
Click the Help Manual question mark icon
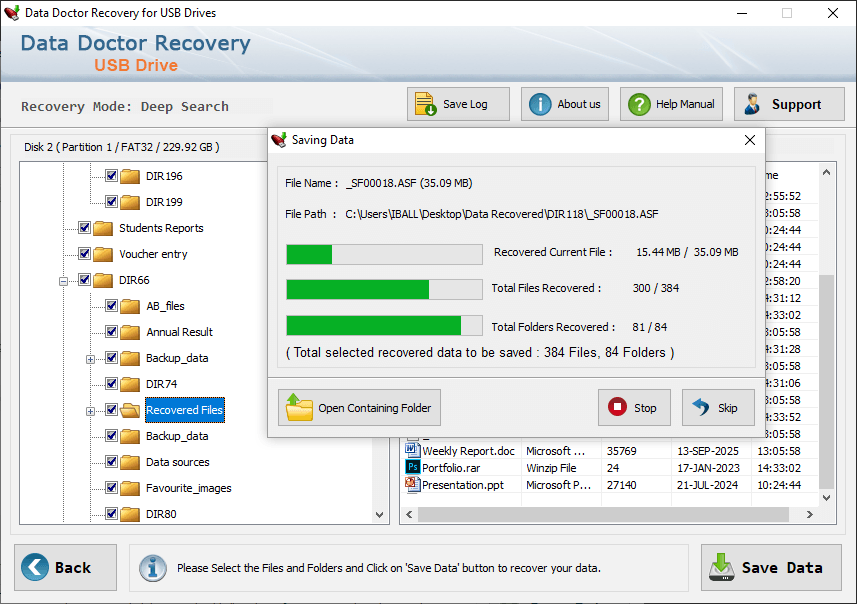click(x=639, y=104)
